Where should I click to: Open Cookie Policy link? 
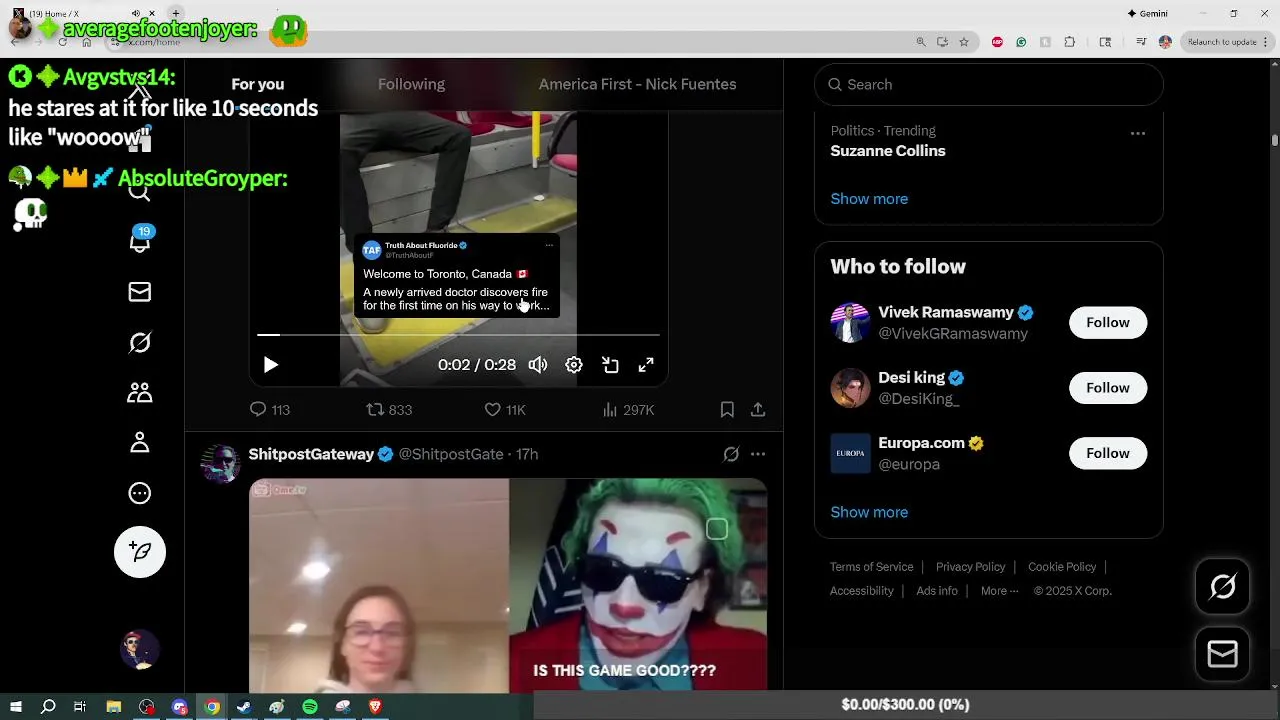pos(1062,567)
